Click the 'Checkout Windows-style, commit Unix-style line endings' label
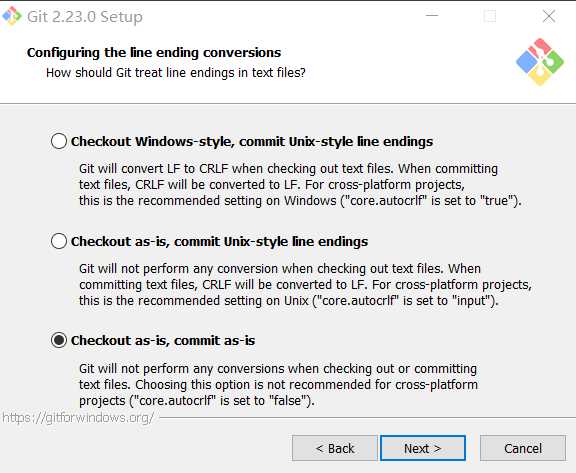 click(252, 142)
